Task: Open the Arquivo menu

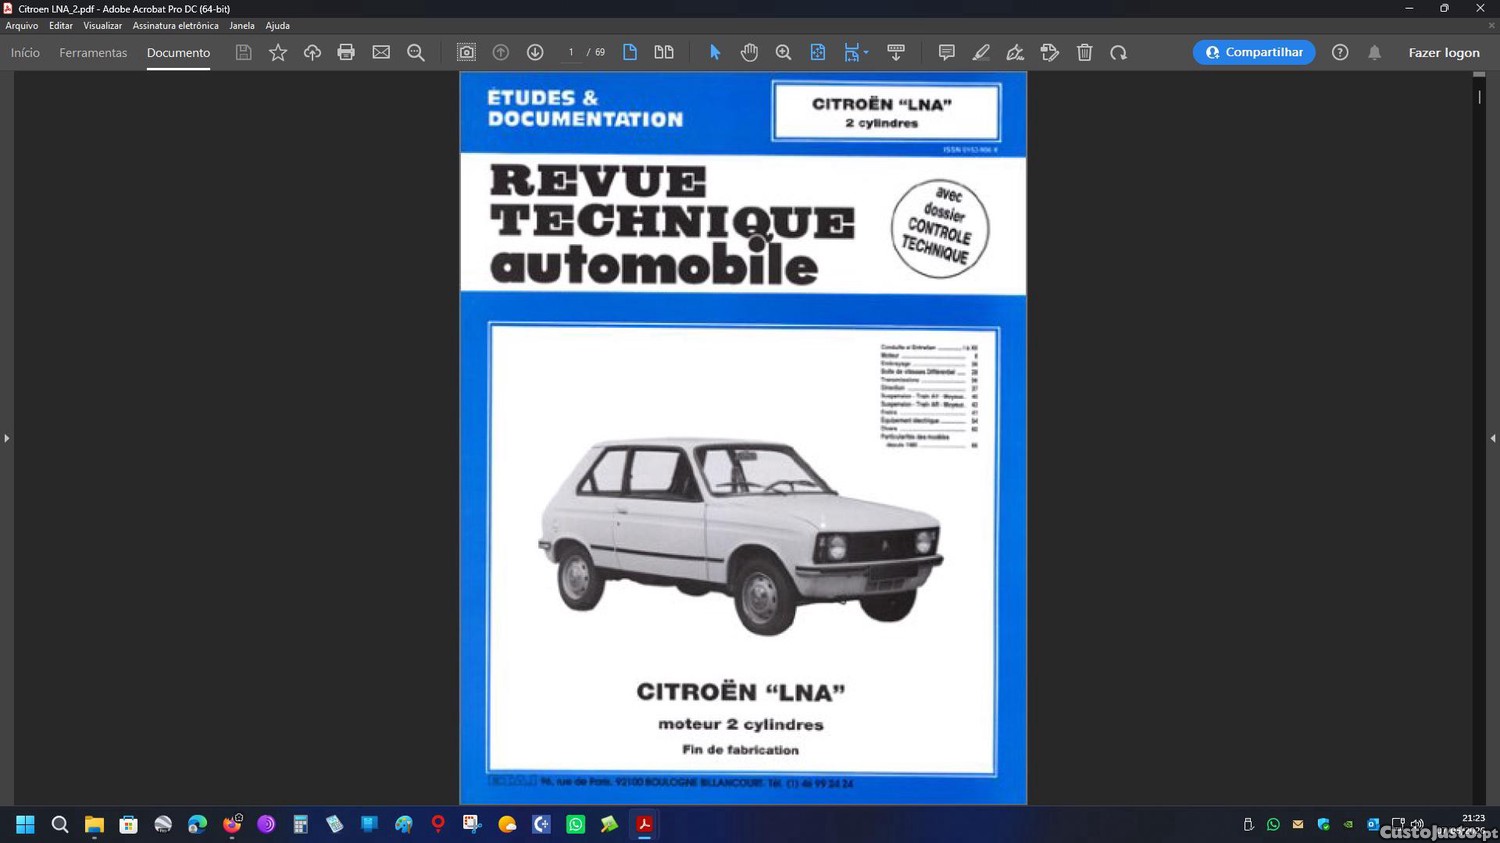Action: (22, 26)
